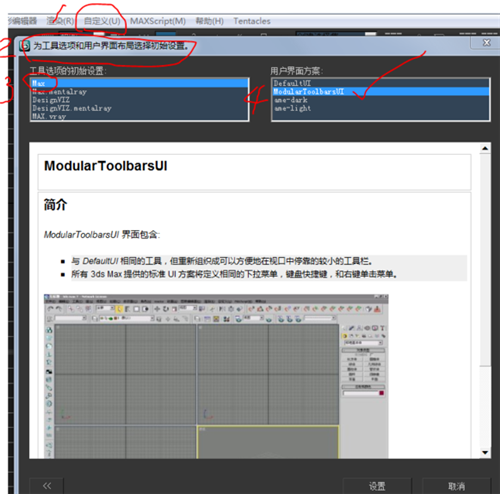Select DesignVIZ.mentalray initial setting
Viewport: 500px width, 494px height.
click(139, 108)
